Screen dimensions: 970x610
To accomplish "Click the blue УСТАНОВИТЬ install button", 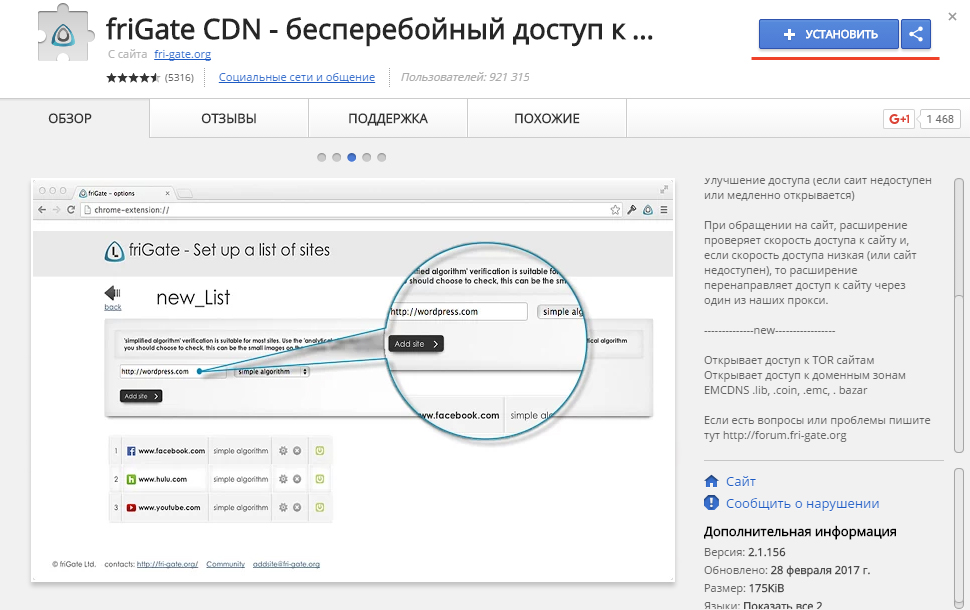I will coord(828,34).
